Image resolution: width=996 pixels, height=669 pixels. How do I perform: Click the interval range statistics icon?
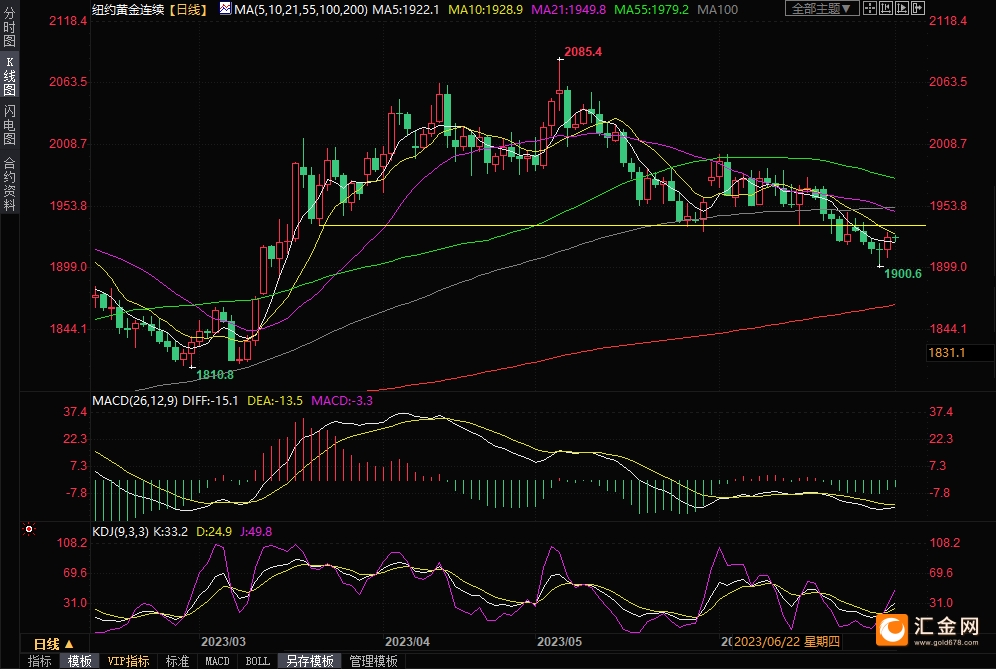(x=886, y=8)
